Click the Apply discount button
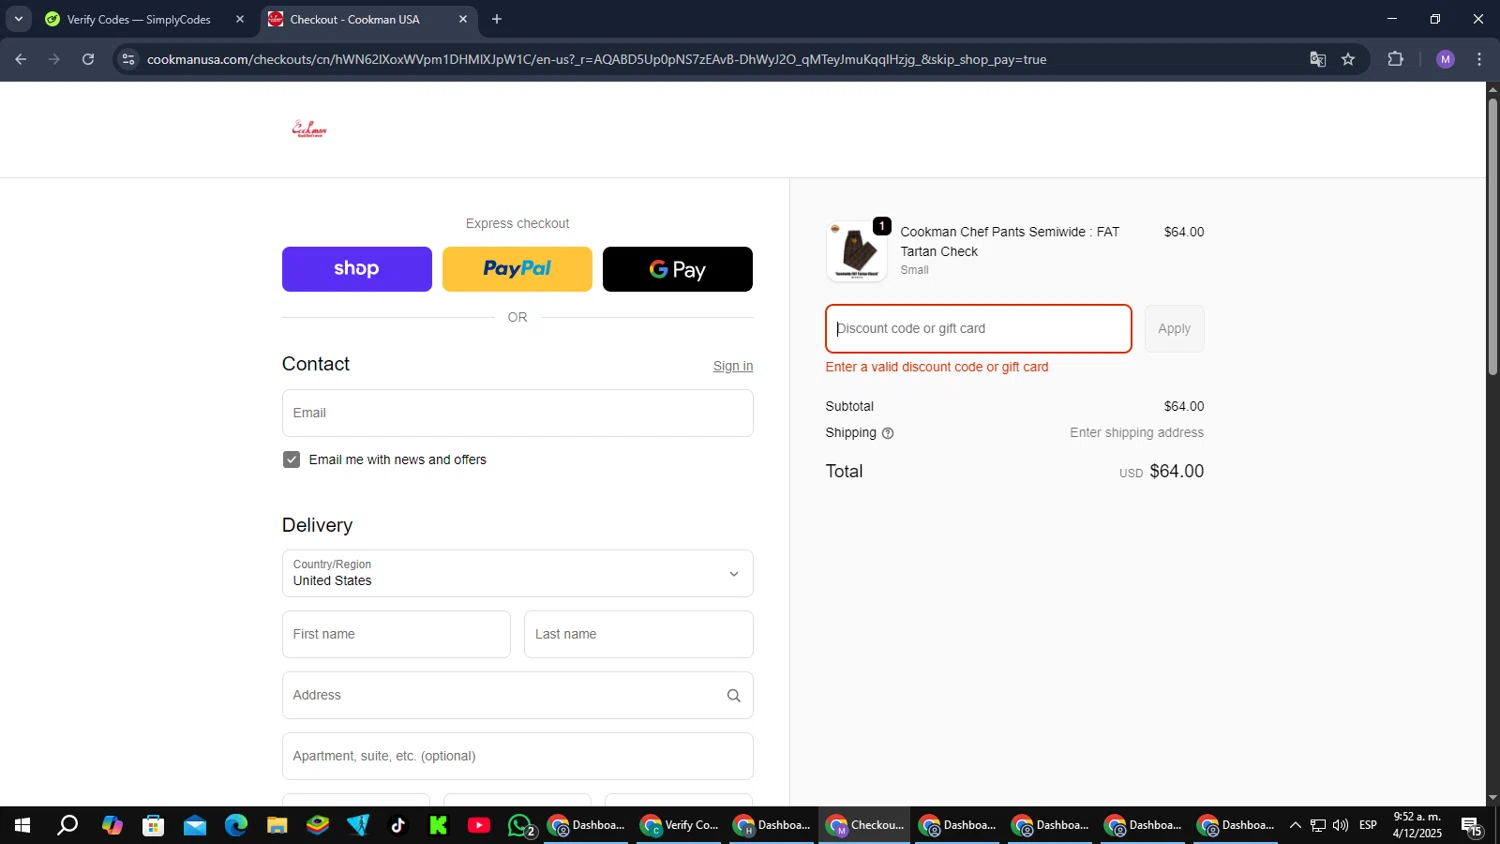 click(x=1174, y=329)
